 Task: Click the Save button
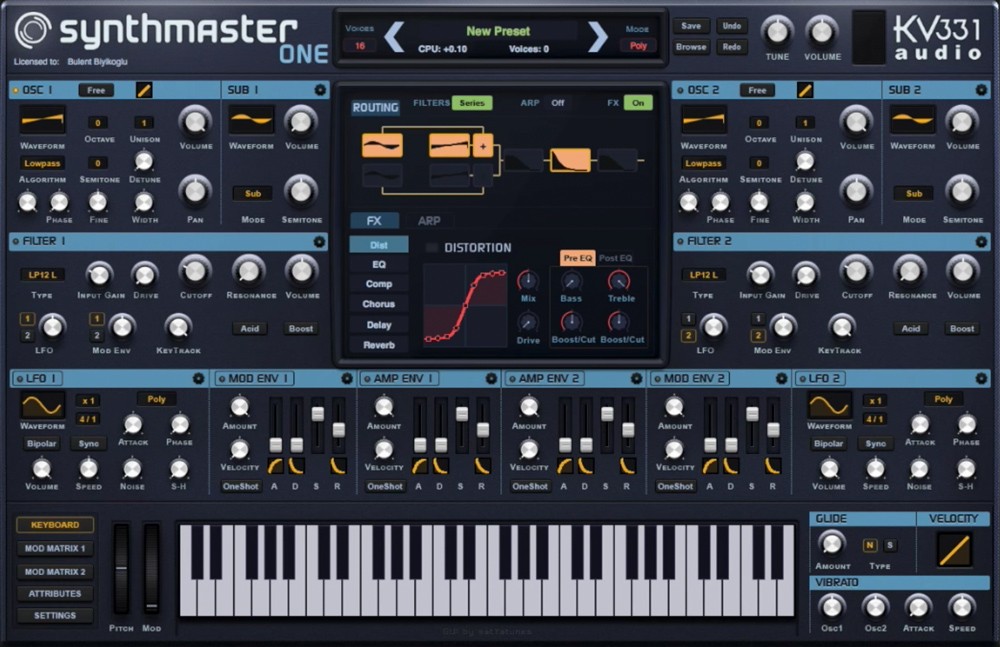coord(691,26)
